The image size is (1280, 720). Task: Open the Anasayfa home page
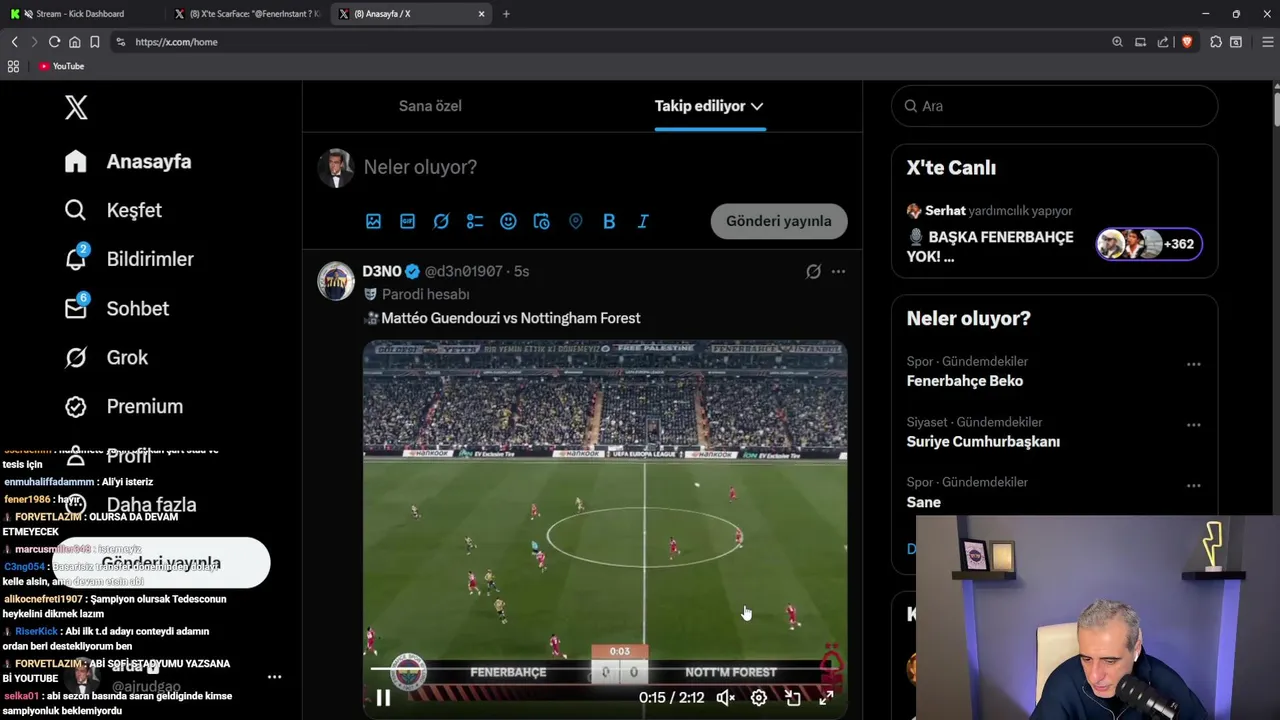[128, 161]
